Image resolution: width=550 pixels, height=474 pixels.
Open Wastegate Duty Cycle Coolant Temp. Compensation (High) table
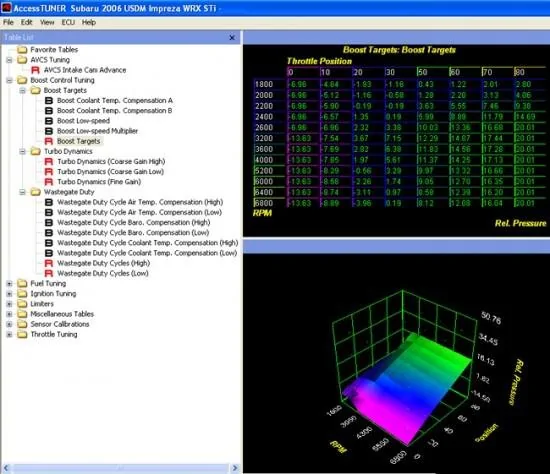[148, 243]
